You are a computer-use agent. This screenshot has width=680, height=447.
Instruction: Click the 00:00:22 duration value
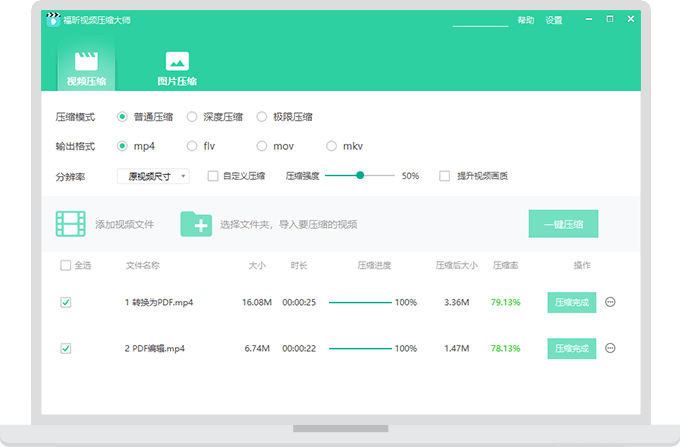click(299, 348)
